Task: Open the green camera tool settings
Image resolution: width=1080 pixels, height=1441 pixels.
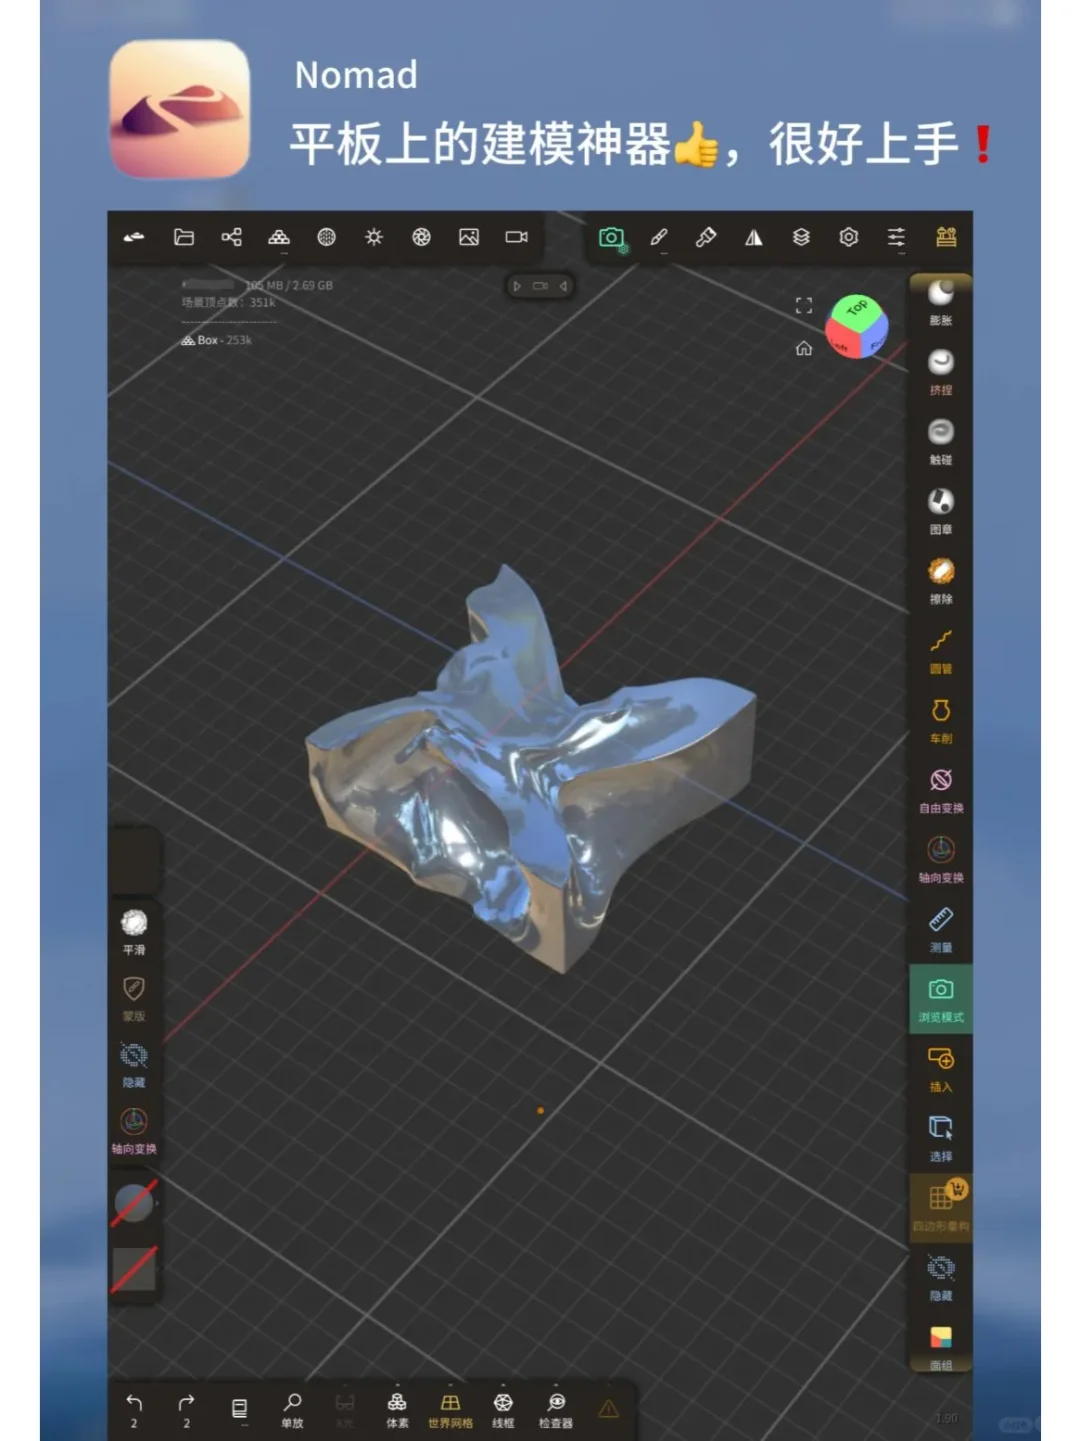Action: 612,238
